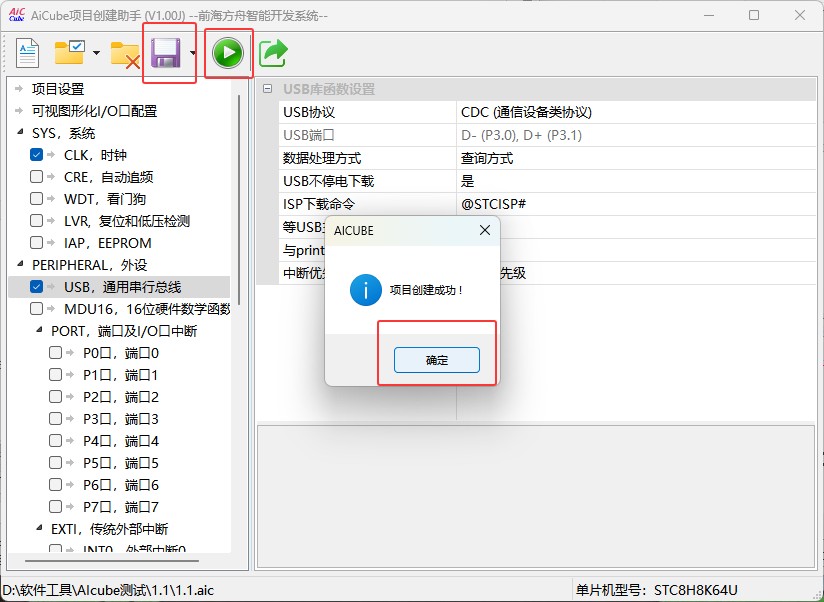This screenshot has width=824, height=602.
Task: Click the ISP下载命令 @STCISP# field
Action: [636, 204]
